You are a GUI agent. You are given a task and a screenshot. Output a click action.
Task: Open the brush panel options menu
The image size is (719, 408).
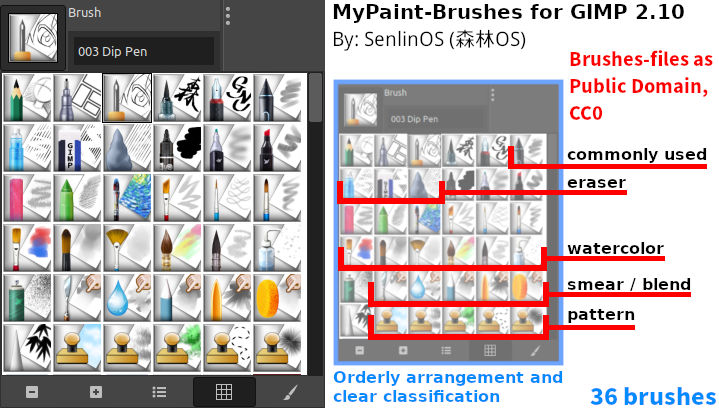[228, 17]
